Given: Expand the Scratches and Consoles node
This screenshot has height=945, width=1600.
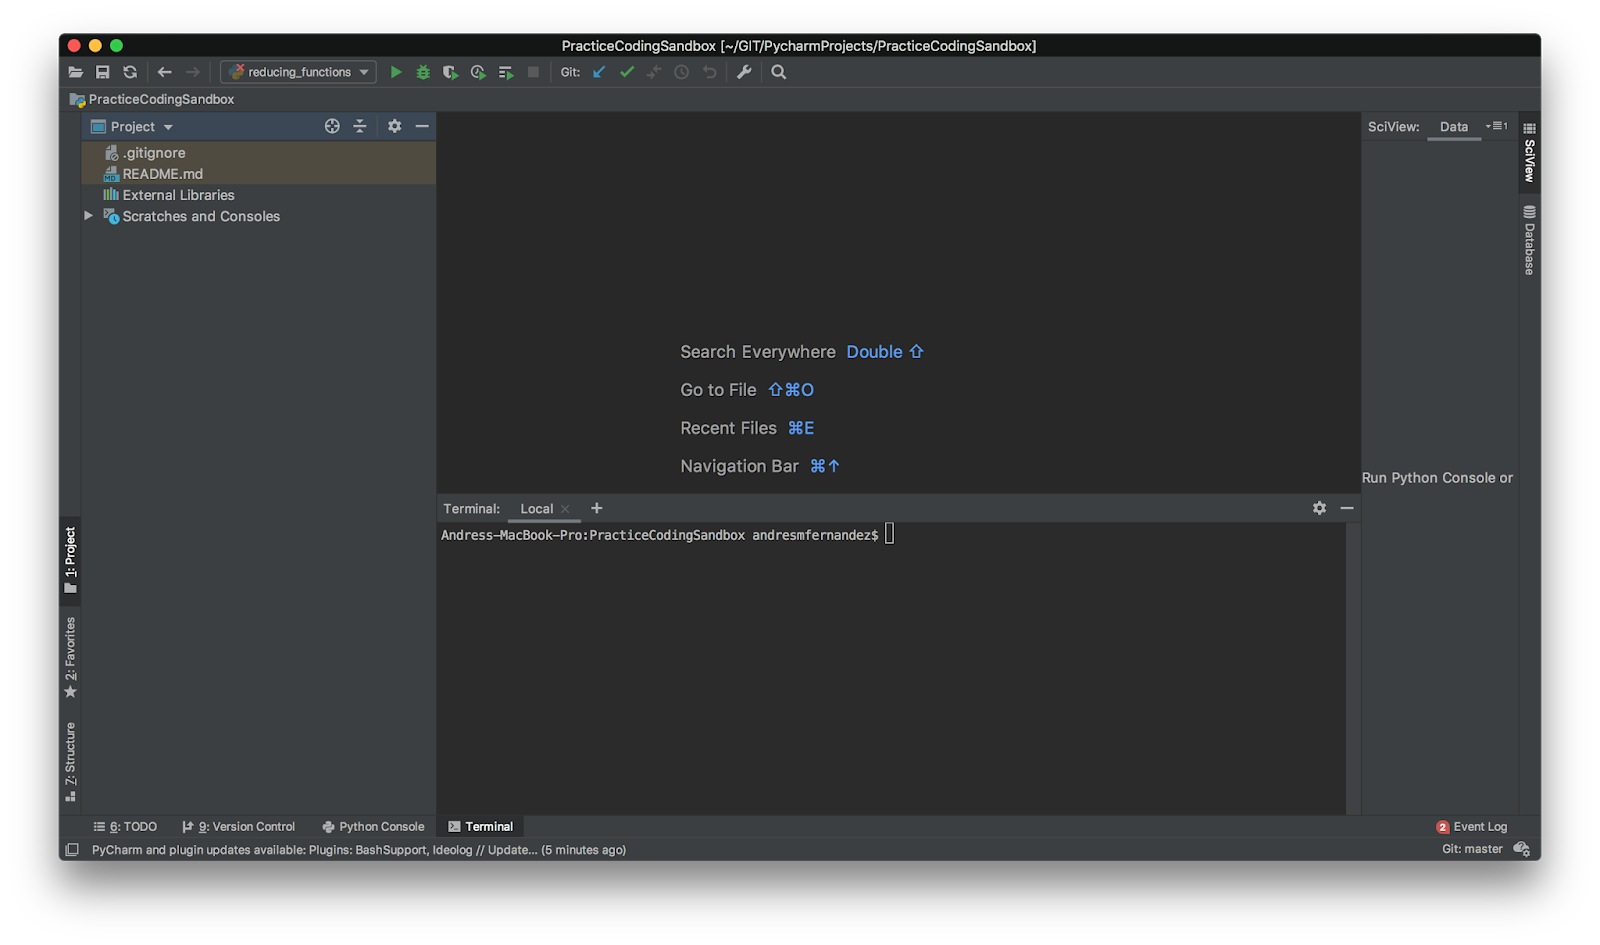Looking at the screenshot, I should (x=88, y=216).
